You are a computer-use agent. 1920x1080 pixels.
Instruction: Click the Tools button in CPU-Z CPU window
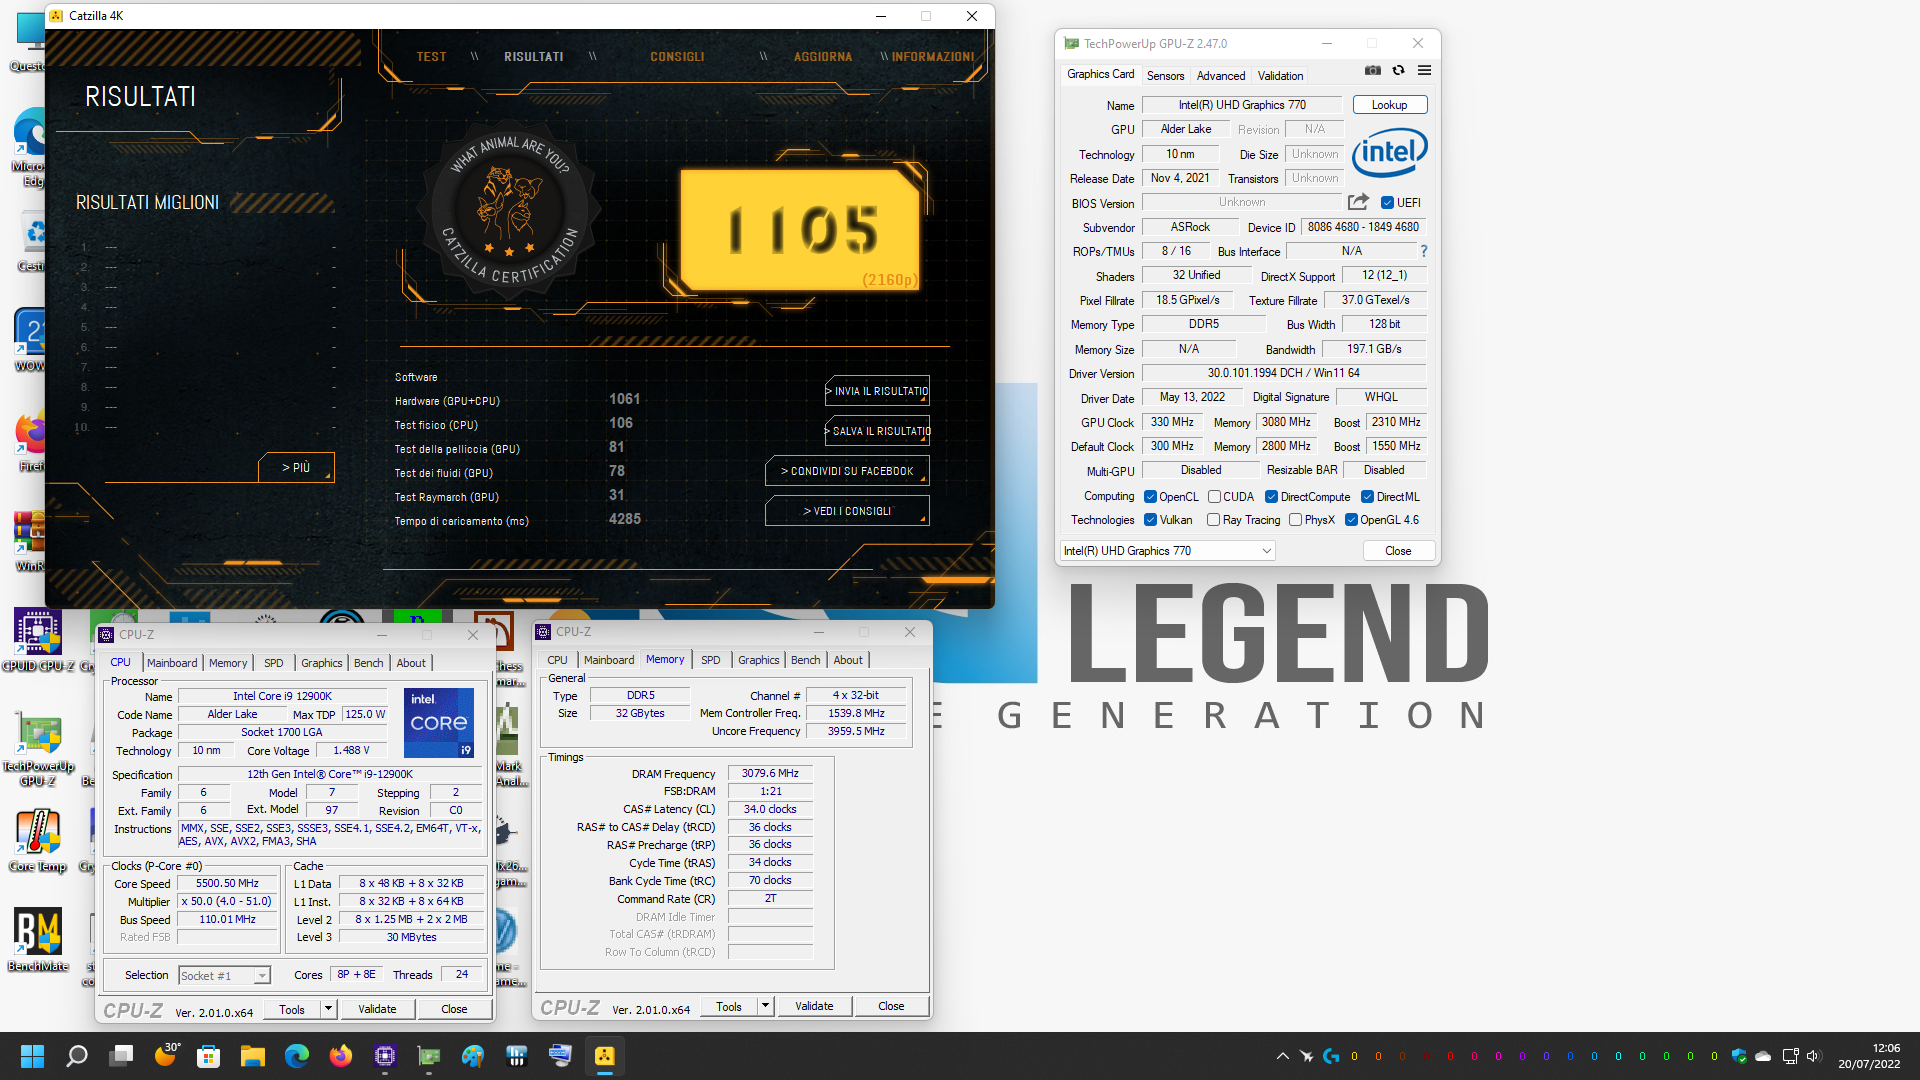[x=292, y=1009]
